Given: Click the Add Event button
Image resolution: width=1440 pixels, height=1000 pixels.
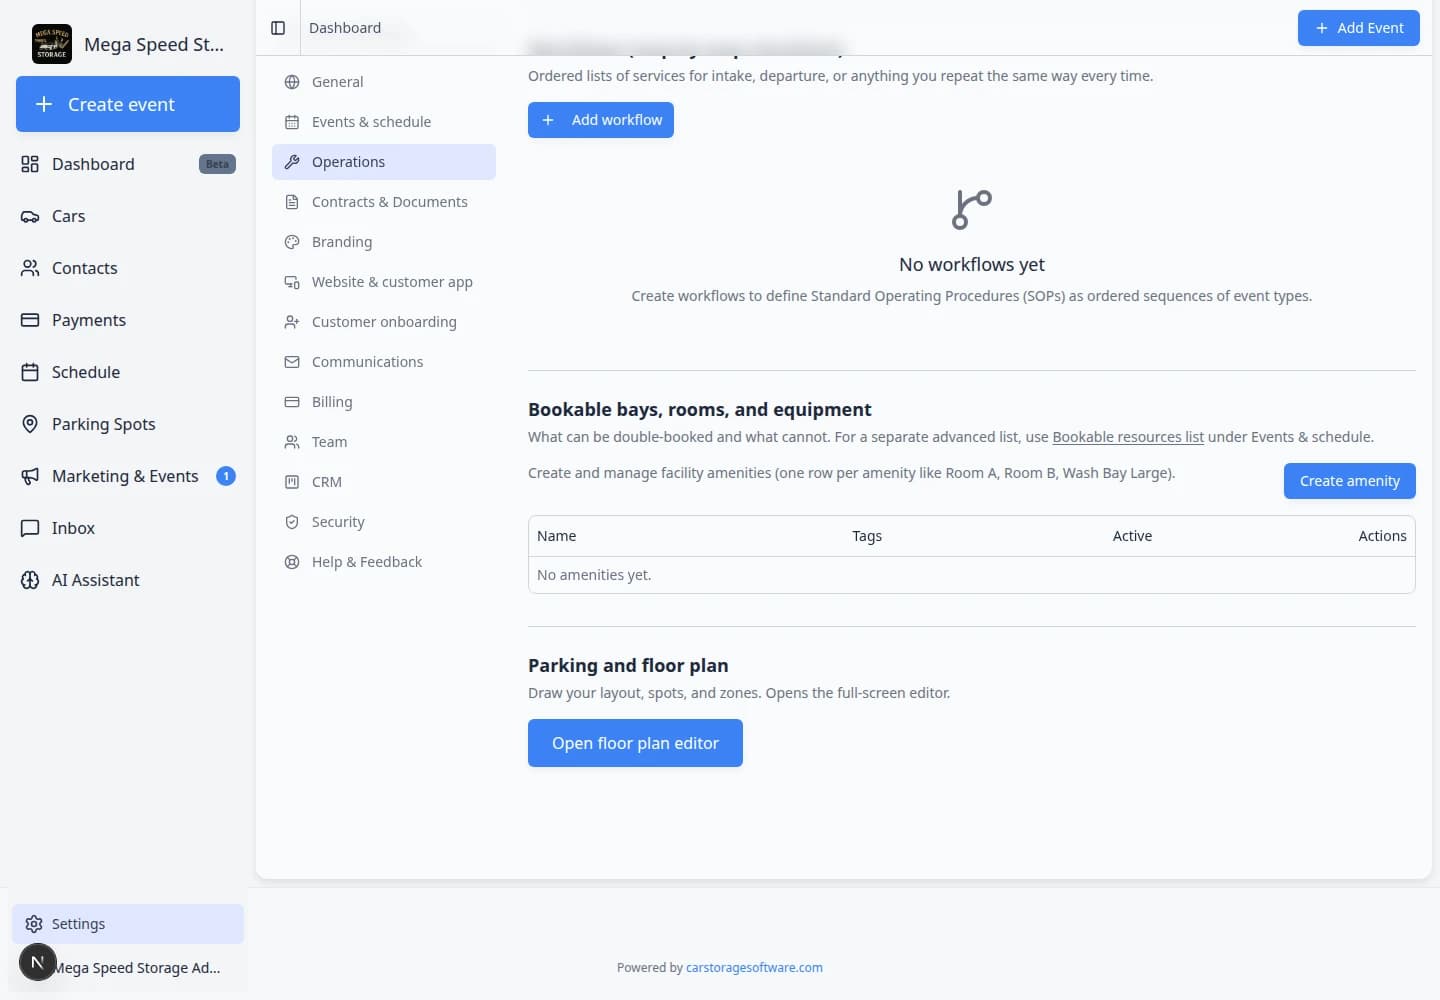Looking at the screenshot, I should [x=1359, y=28].
